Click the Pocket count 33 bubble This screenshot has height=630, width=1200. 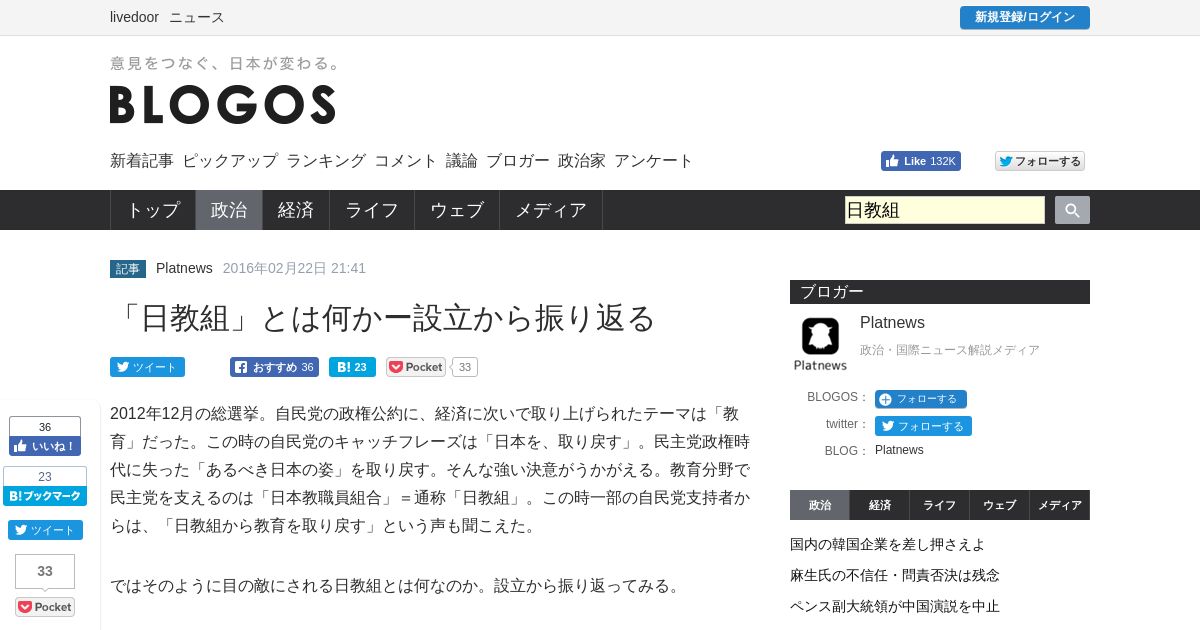coord(465,367)
